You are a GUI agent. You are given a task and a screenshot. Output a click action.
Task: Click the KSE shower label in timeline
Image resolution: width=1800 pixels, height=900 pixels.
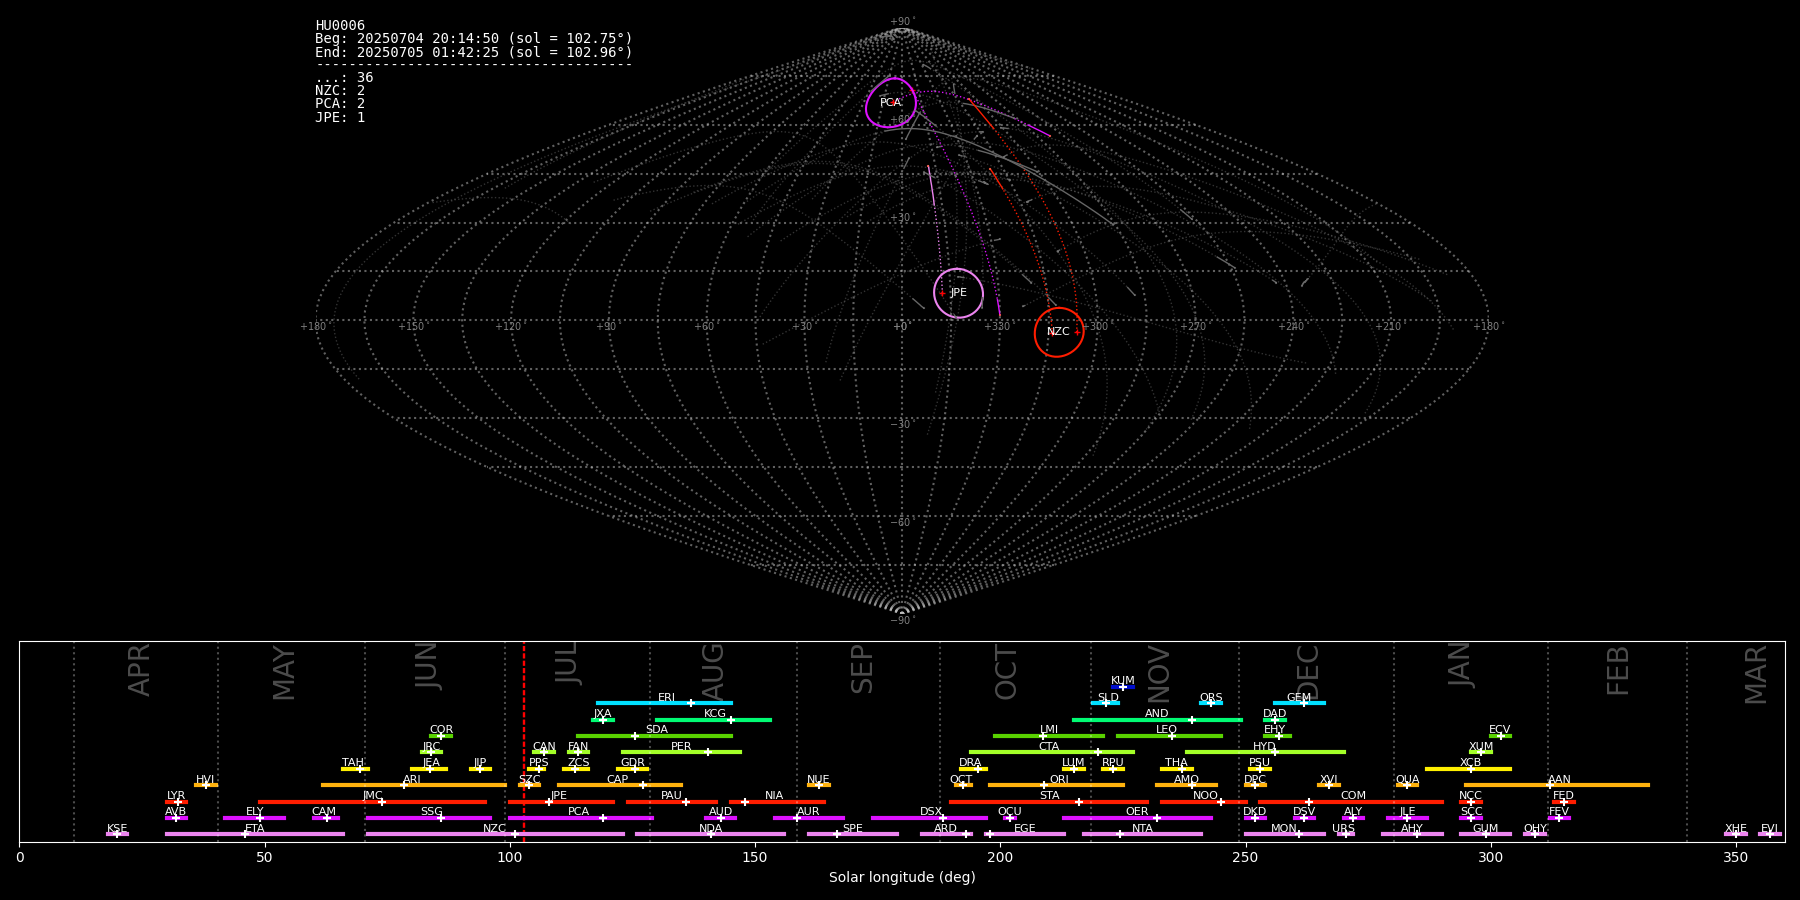[117, 829]
